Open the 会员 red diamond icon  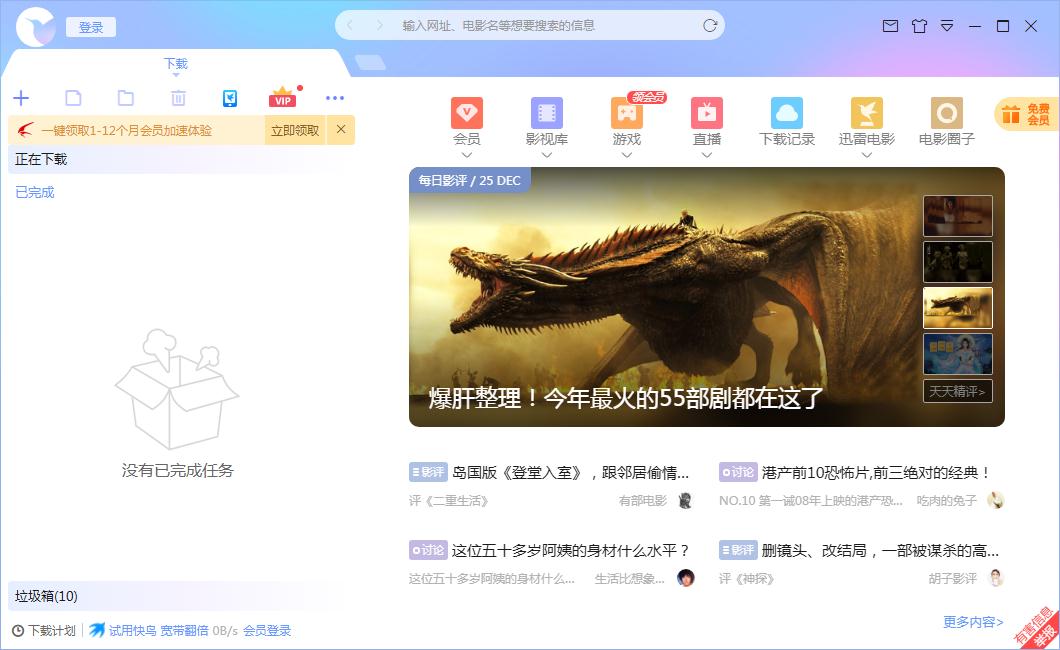(x=466, y=113)
